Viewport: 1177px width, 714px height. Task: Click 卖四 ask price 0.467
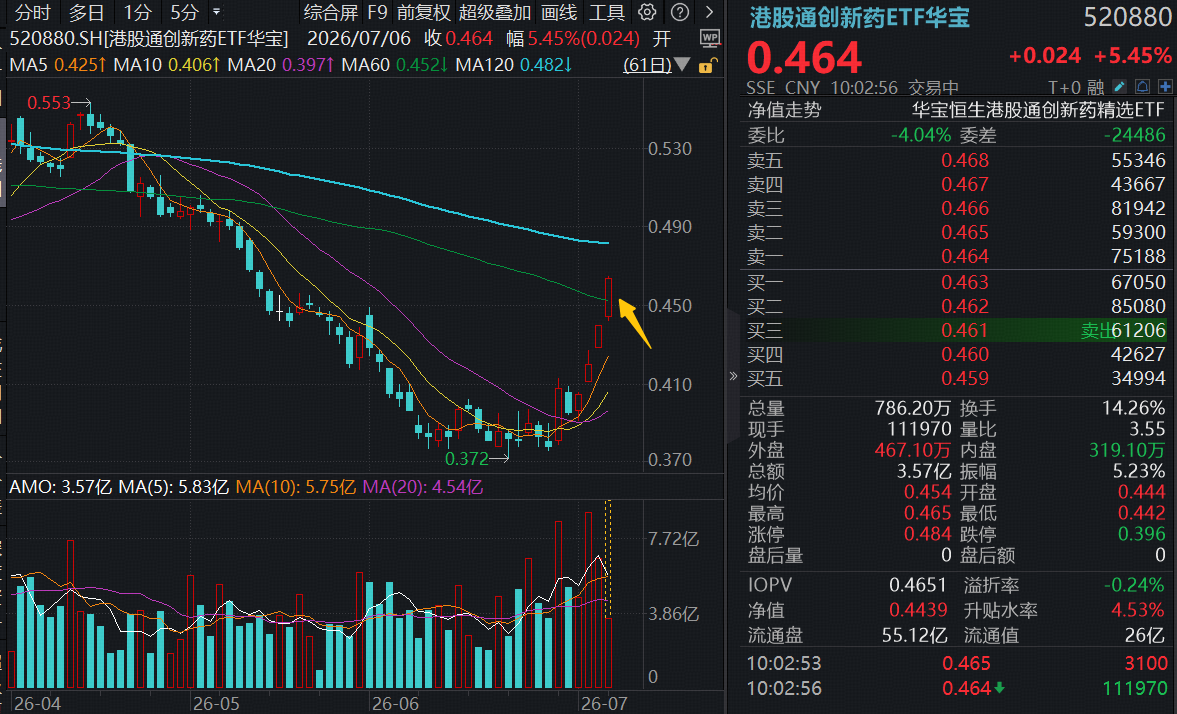pyautogui.click(x=965, y=185)
